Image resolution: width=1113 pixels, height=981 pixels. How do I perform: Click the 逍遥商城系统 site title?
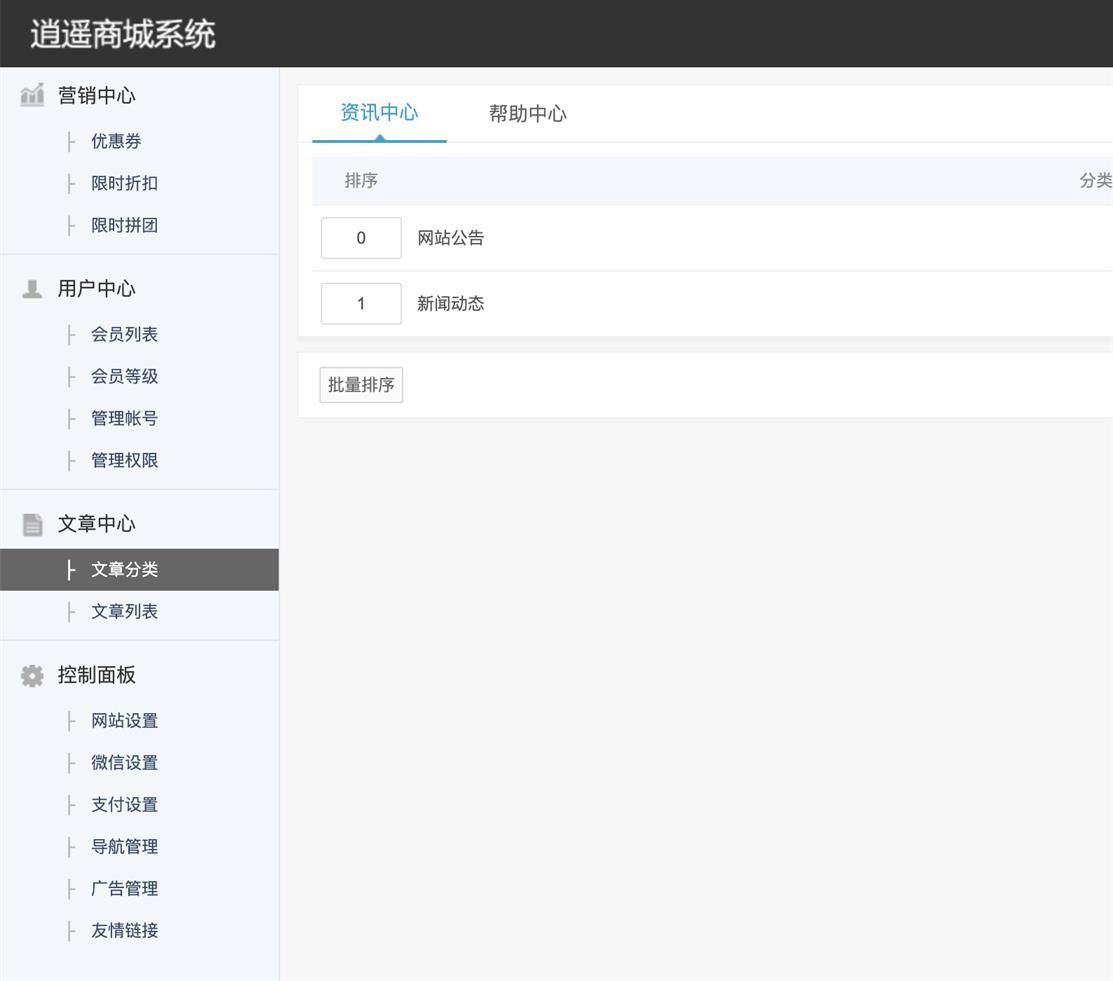click(x=123, y=34)
